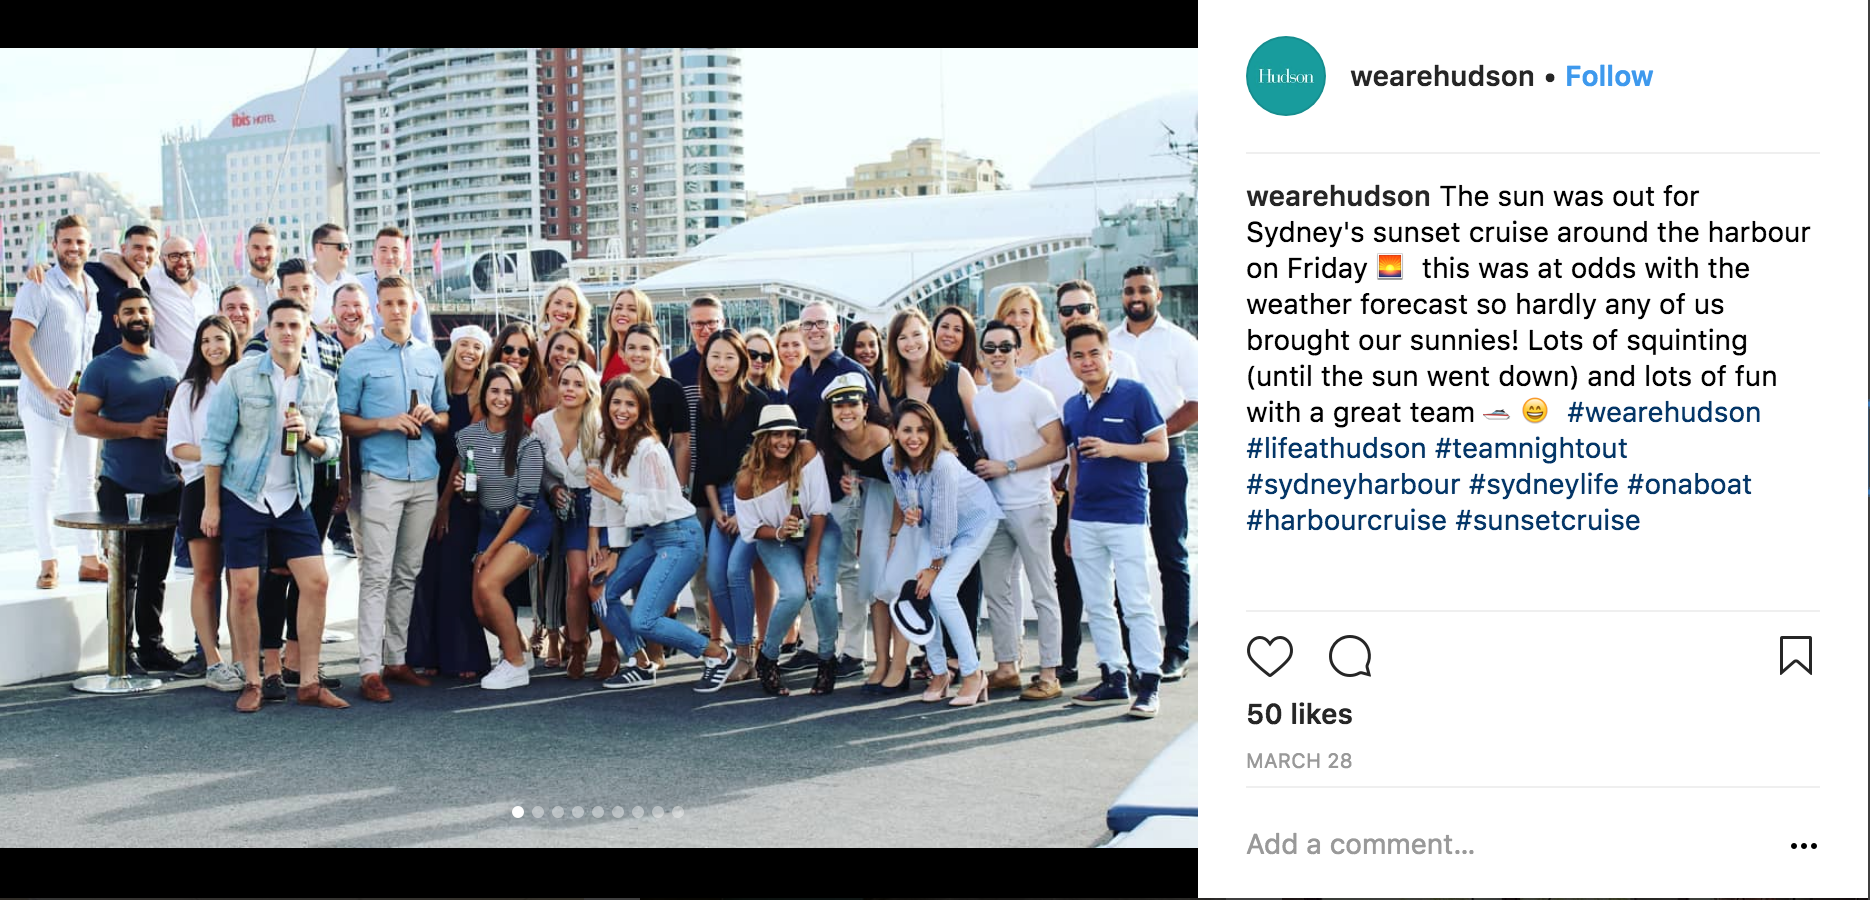
Task: Like the post with the heart icon
Action: tap(1270, 656)
